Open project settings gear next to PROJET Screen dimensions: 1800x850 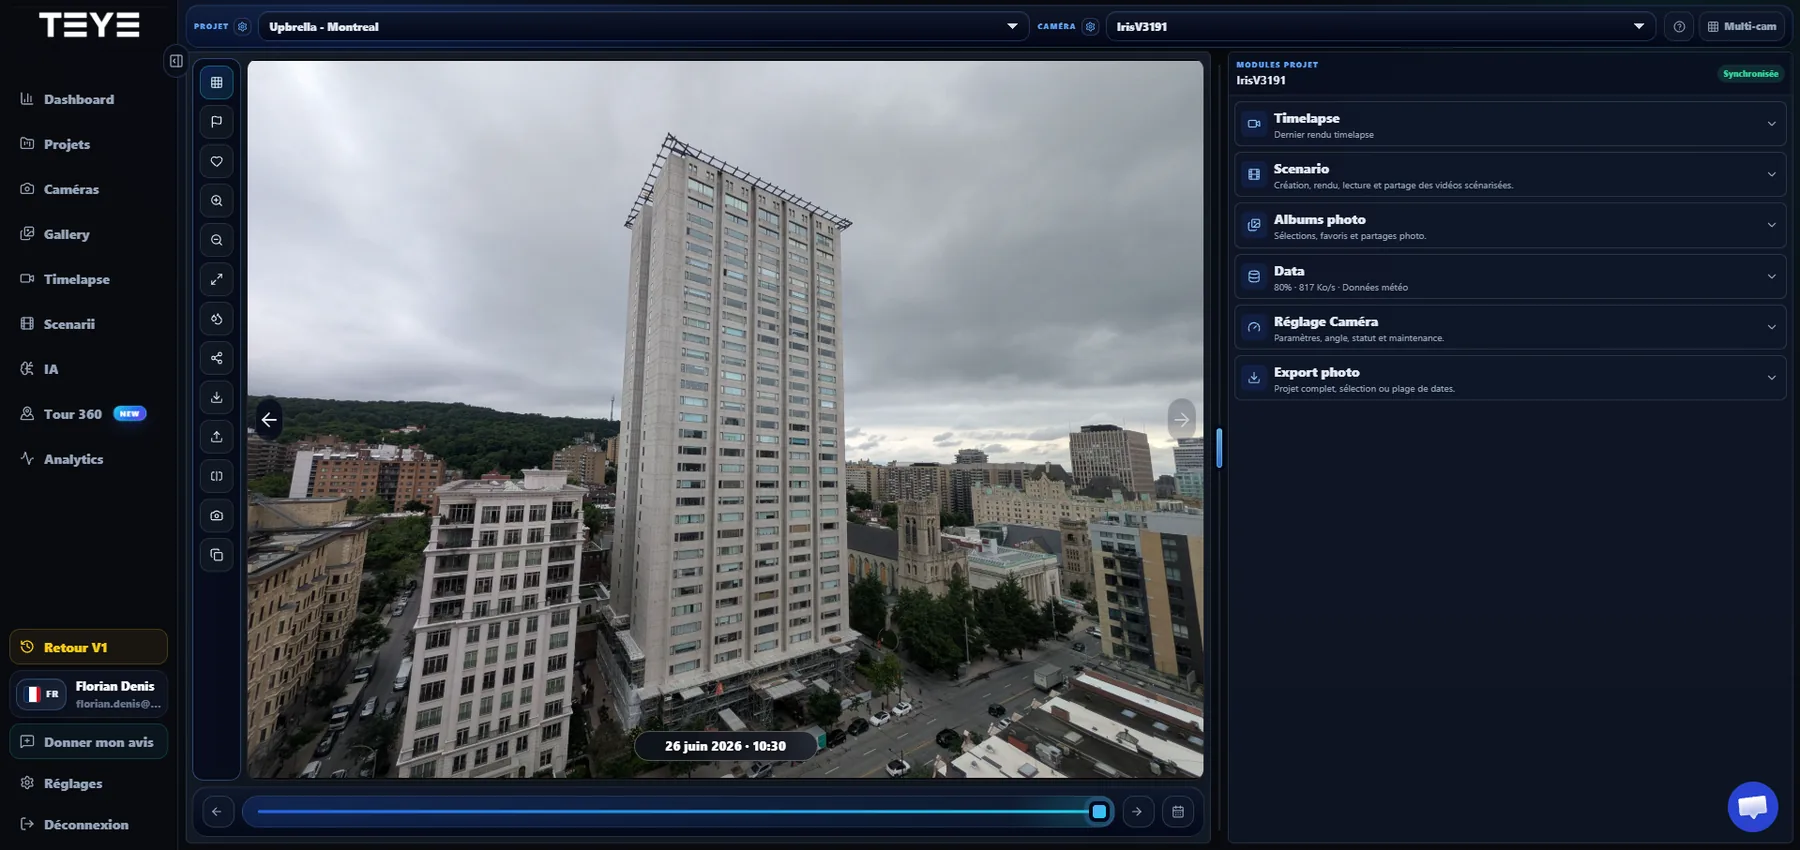click(x=242, y=27)
